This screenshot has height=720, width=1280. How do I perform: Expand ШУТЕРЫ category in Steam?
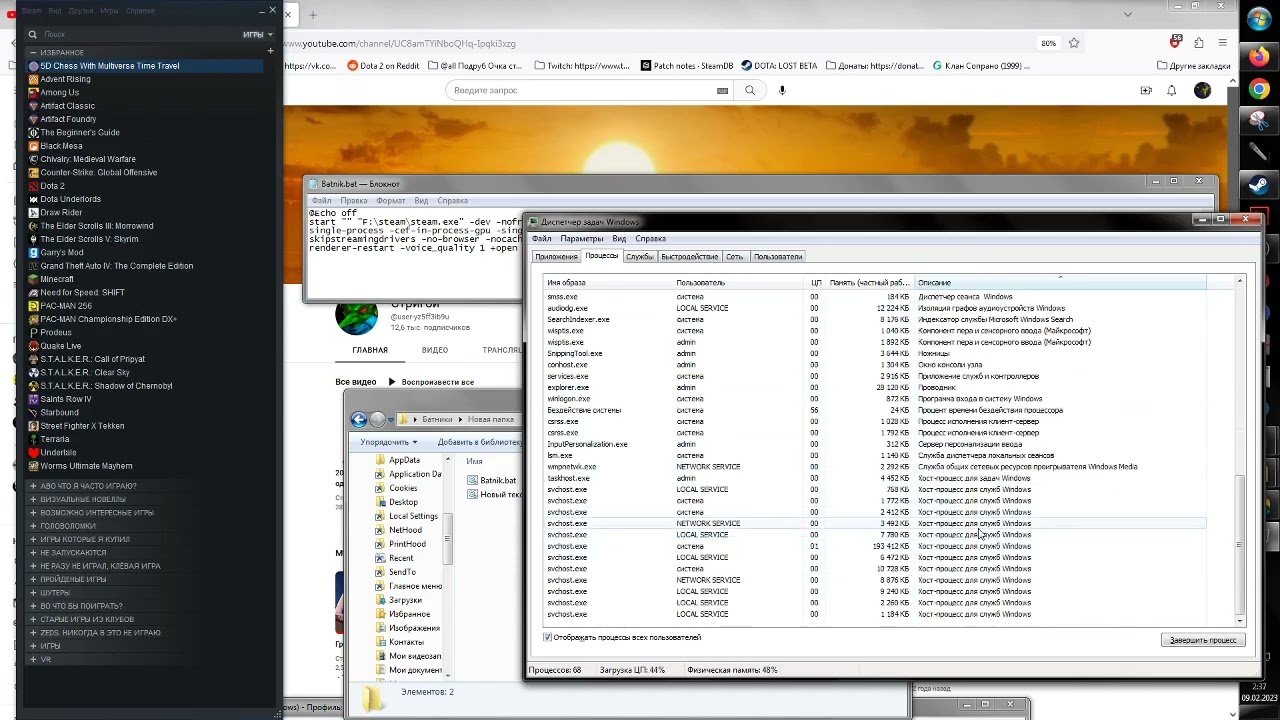[x=33, y=592]
